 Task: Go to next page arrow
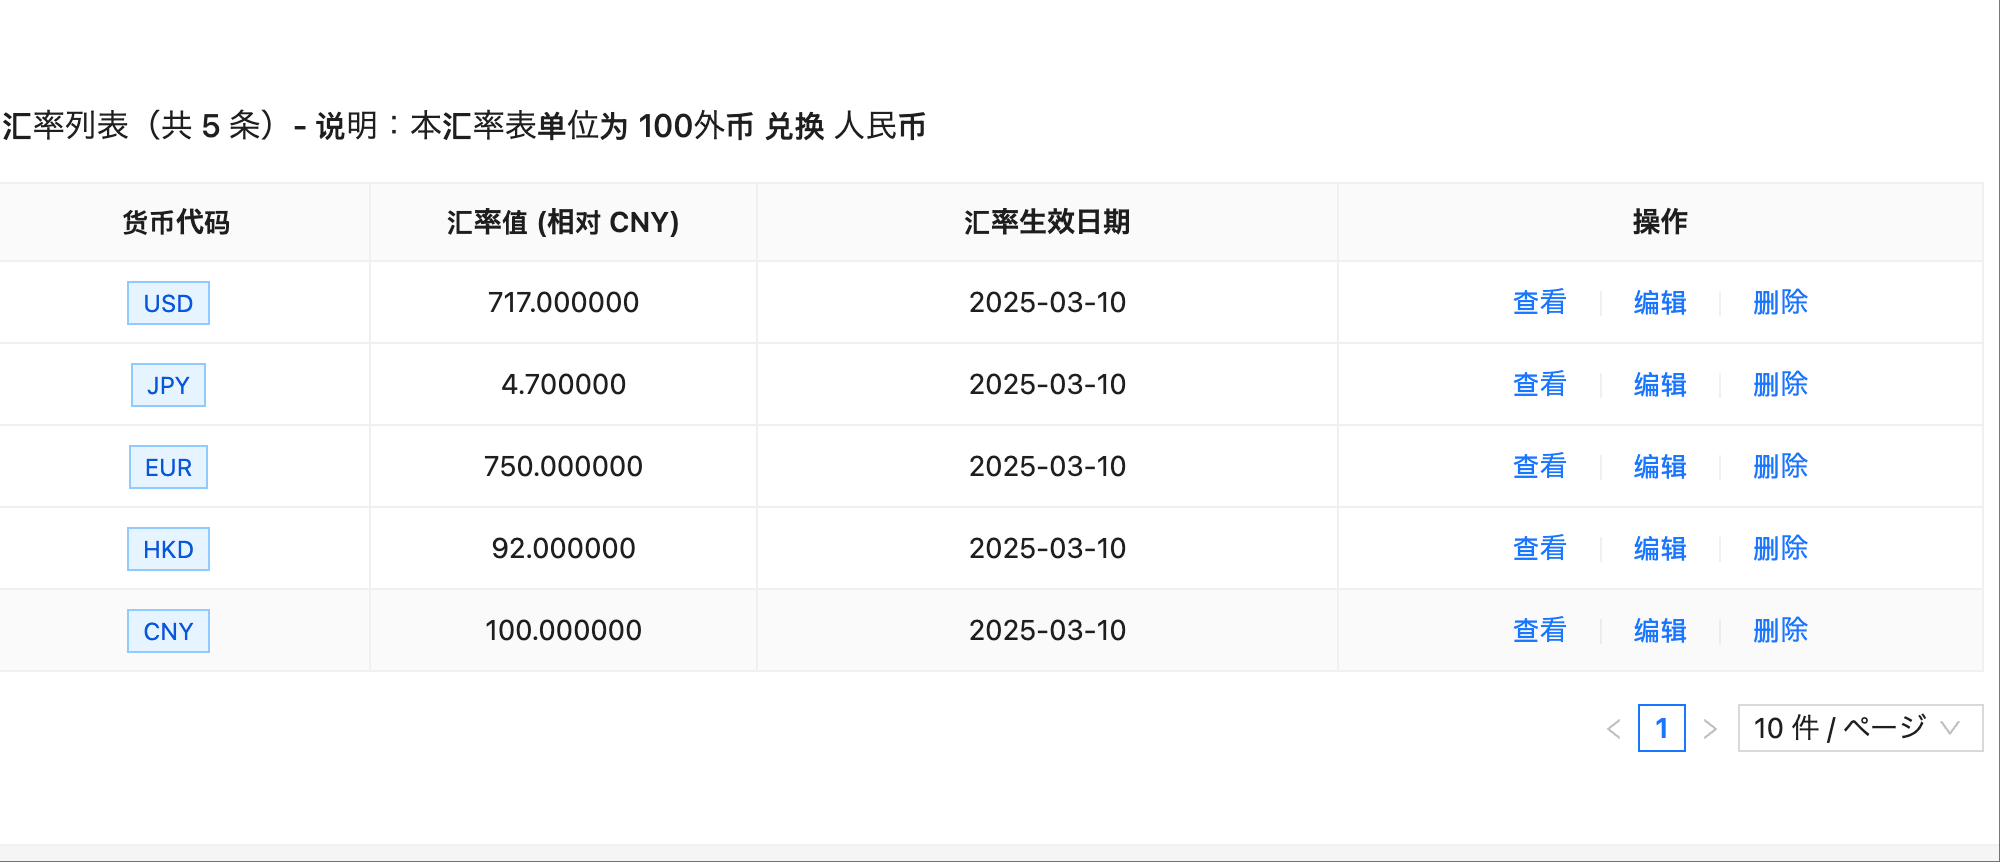[1710, 729]
